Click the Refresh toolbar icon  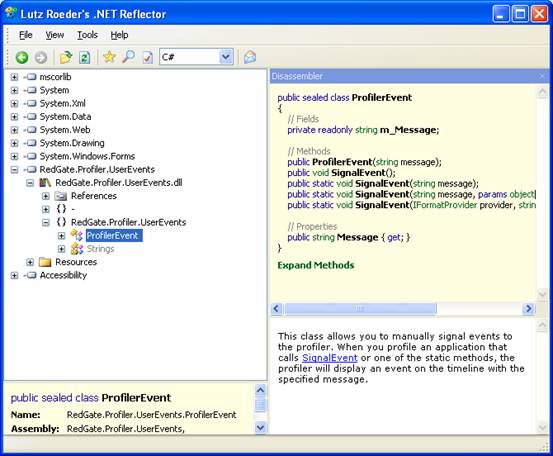(x=84, y=57)
